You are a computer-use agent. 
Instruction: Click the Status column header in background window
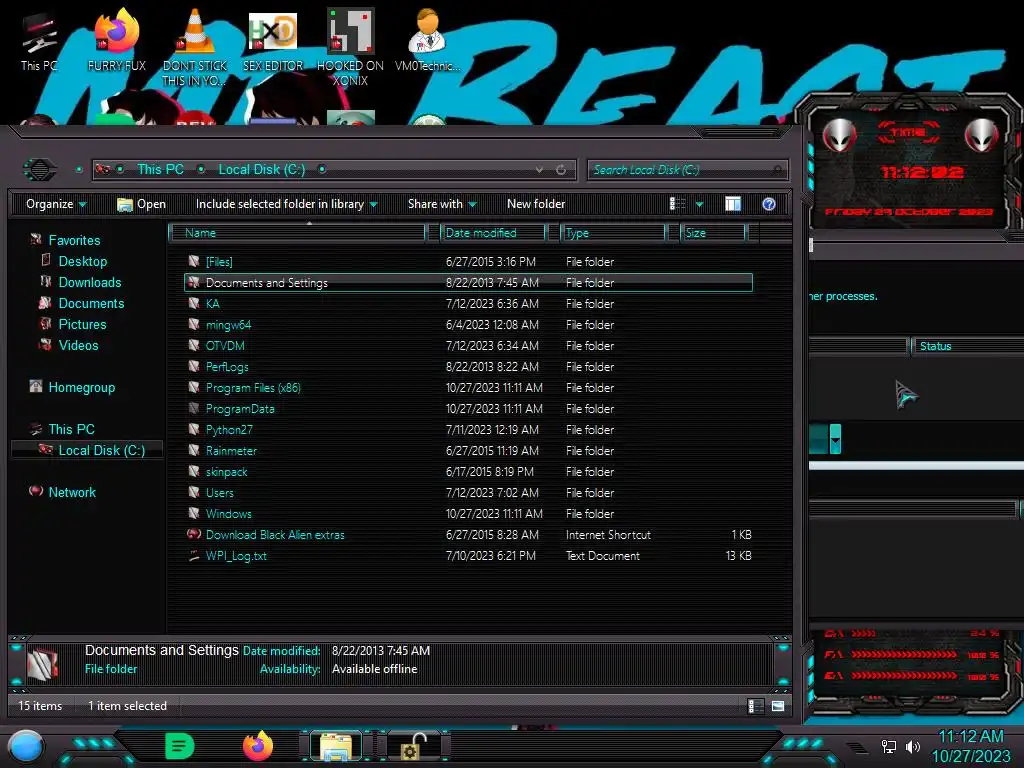point(967,346)
